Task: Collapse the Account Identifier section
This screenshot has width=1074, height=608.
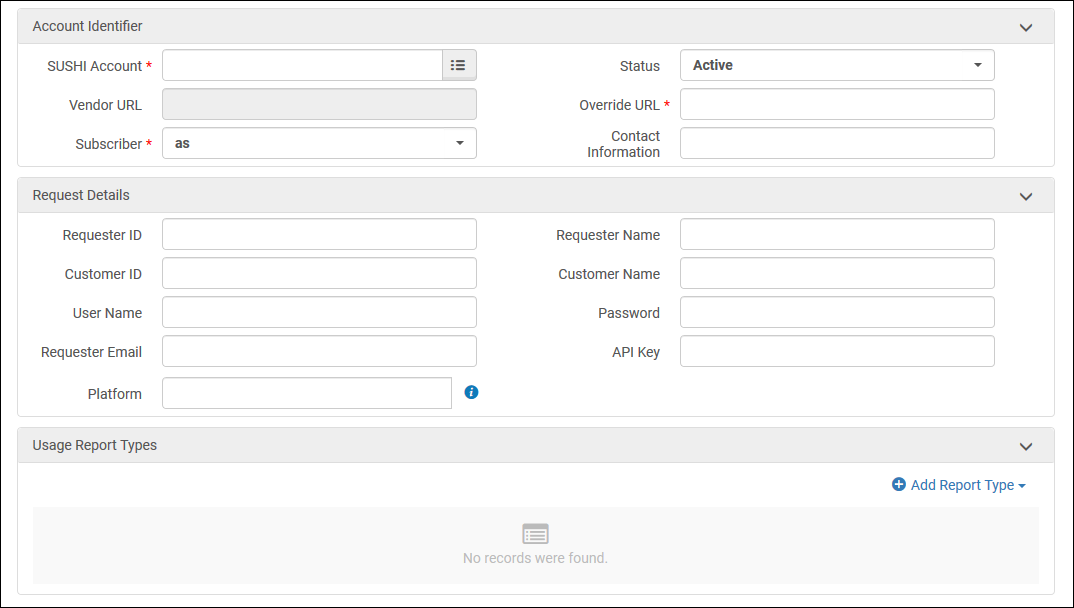Action: point(1025,27)
